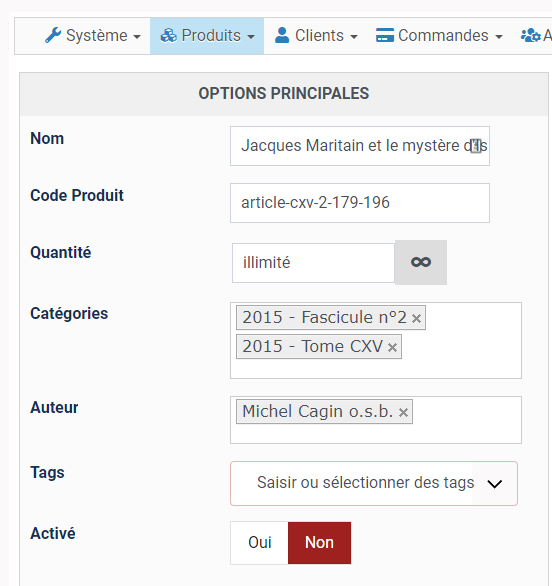Remove the '2015 - Fascicule n°2' category tag
Screen dimensions: 552x586
click(416, 318)
